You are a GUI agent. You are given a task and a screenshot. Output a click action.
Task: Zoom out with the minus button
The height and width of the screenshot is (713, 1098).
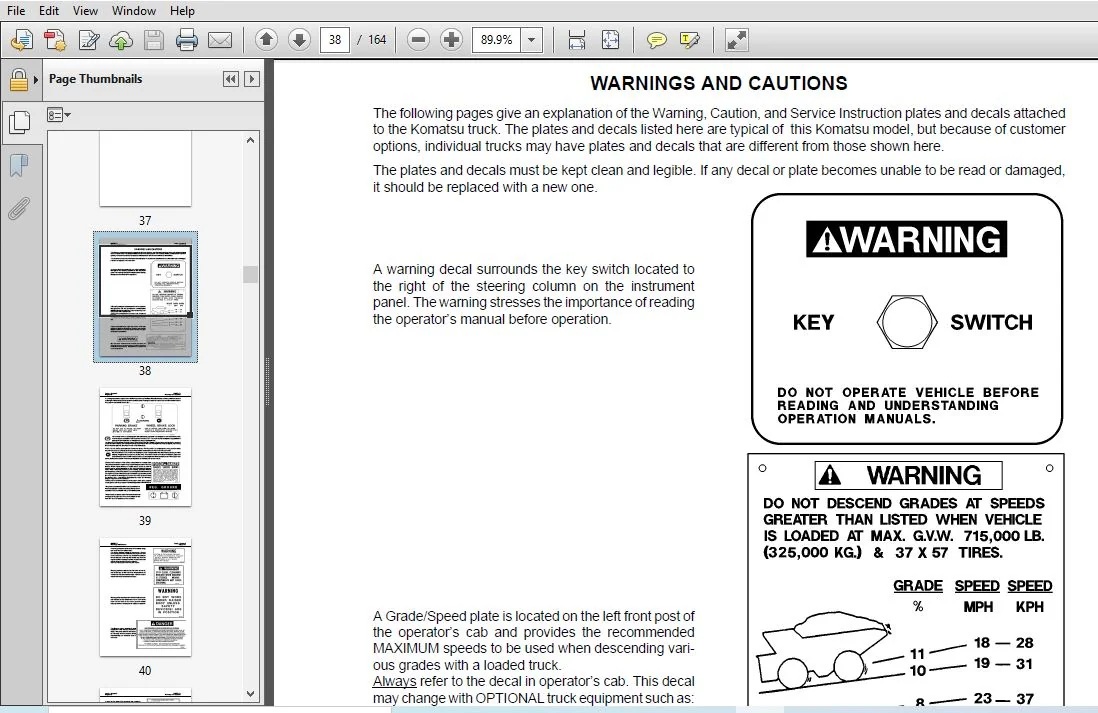[x=418, y=40]
